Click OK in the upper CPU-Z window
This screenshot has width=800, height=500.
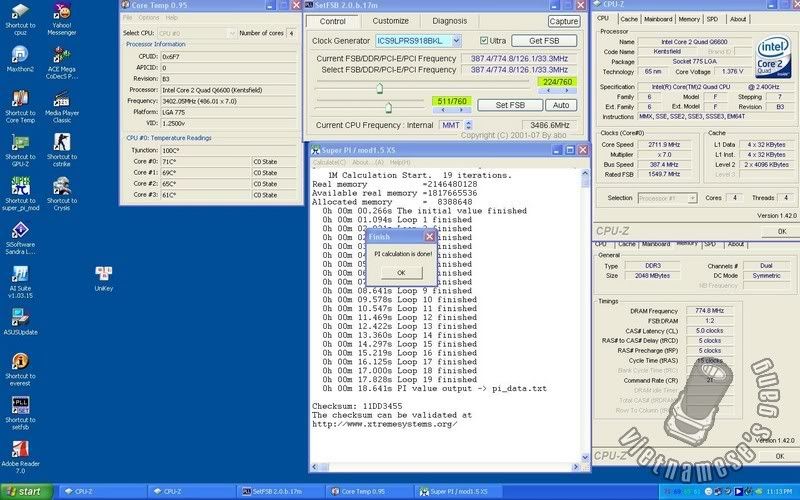tap(782, 232)
